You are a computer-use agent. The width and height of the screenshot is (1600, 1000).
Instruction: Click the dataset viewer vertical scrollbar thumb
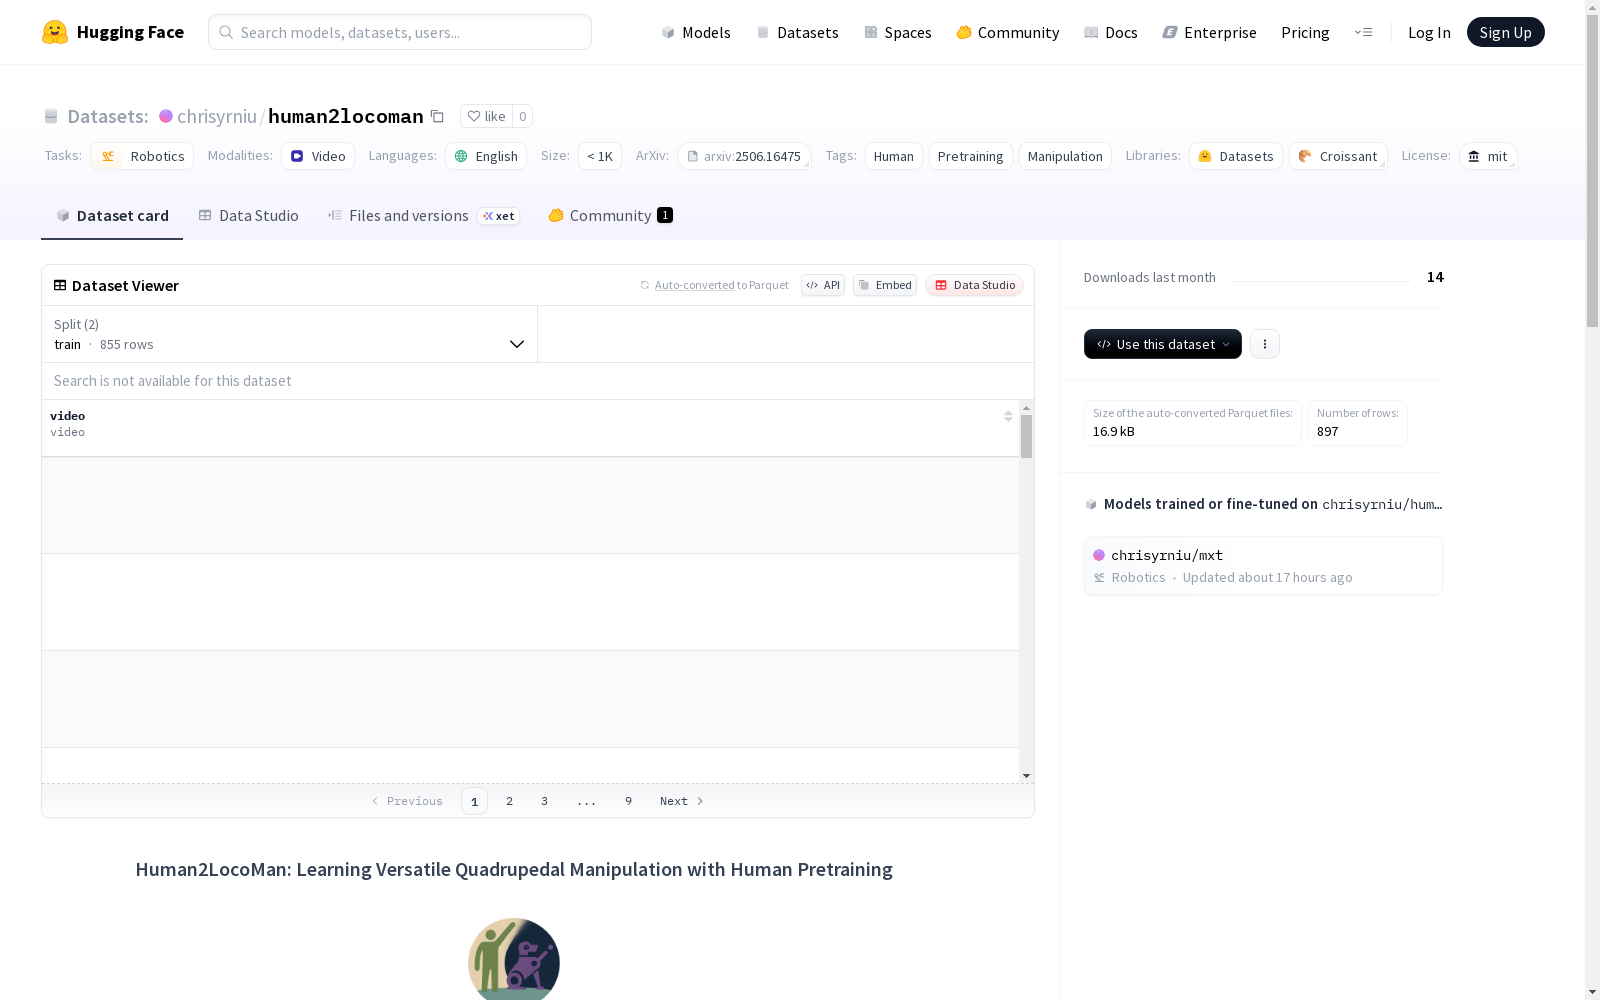click(1026, 436)
